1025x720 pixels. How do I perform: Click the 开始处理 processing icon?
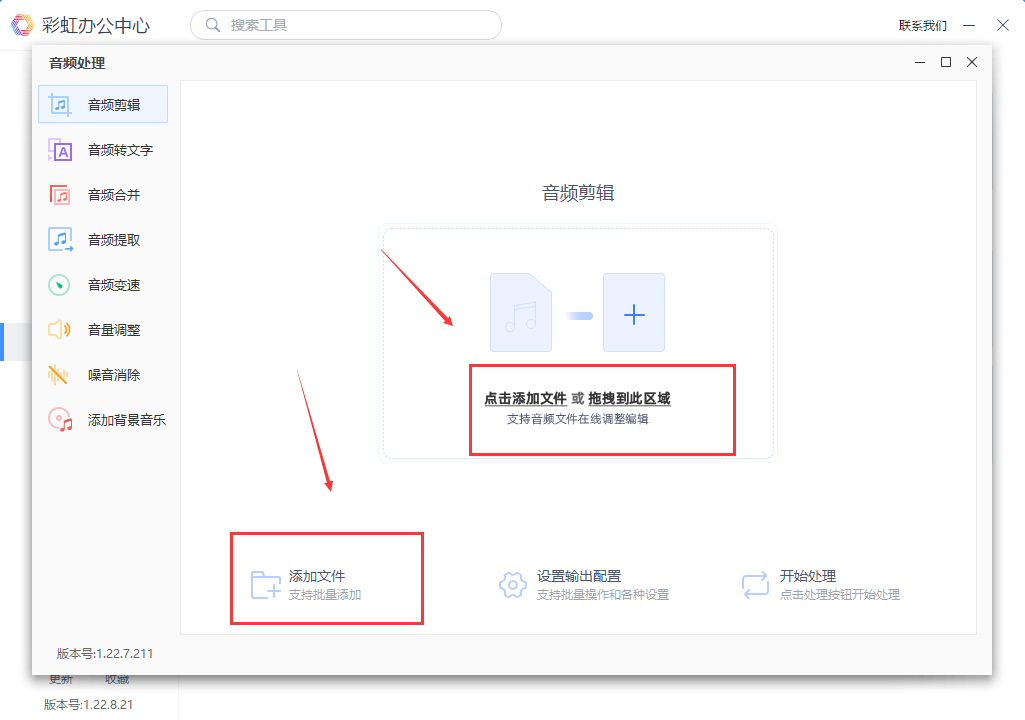(x=753, y=583)
